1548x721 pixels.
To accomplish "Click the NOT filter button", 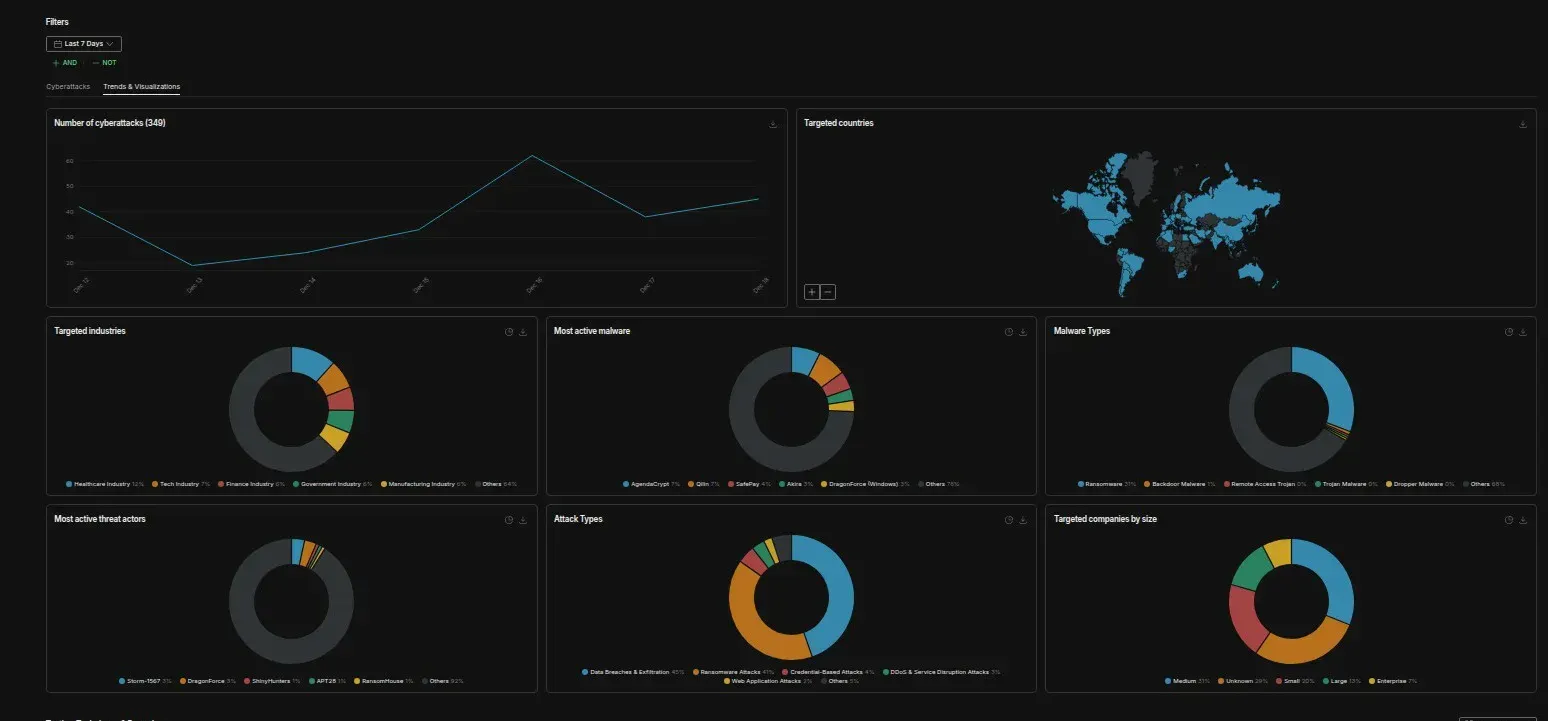I will 103,62.
